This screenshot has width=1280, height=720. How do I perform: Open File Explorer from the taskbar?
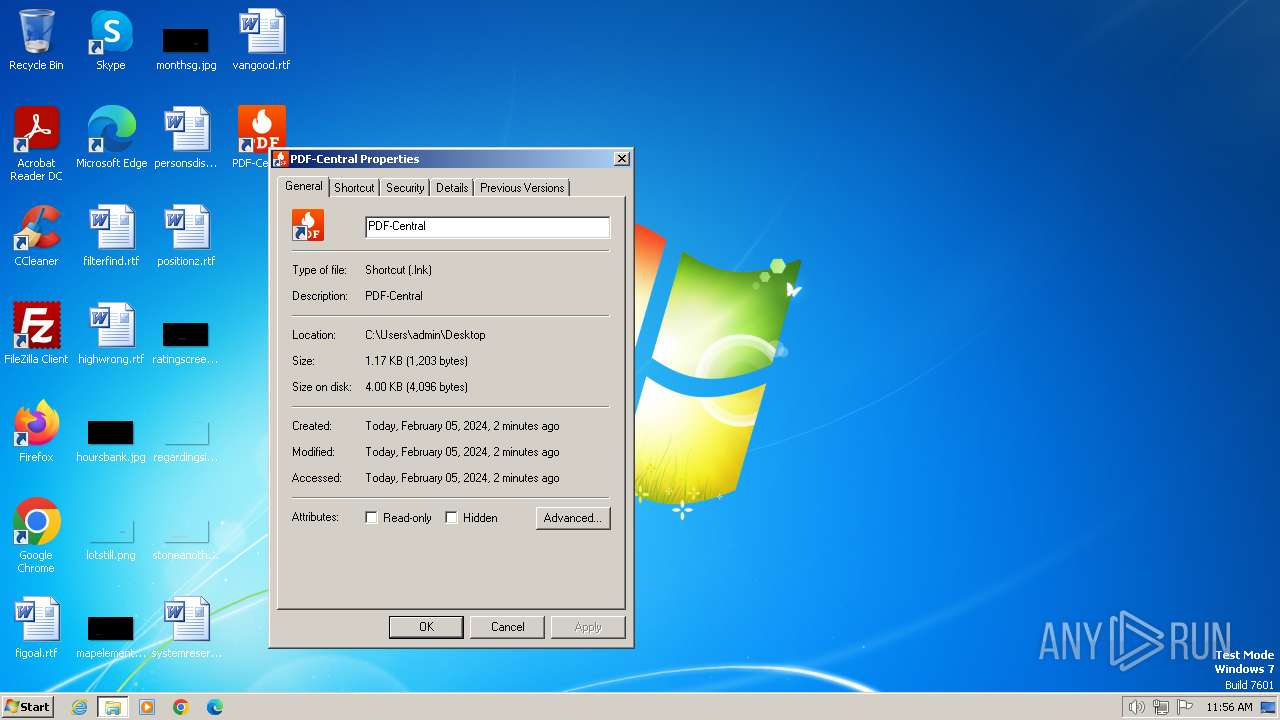[x=113, y=707]
